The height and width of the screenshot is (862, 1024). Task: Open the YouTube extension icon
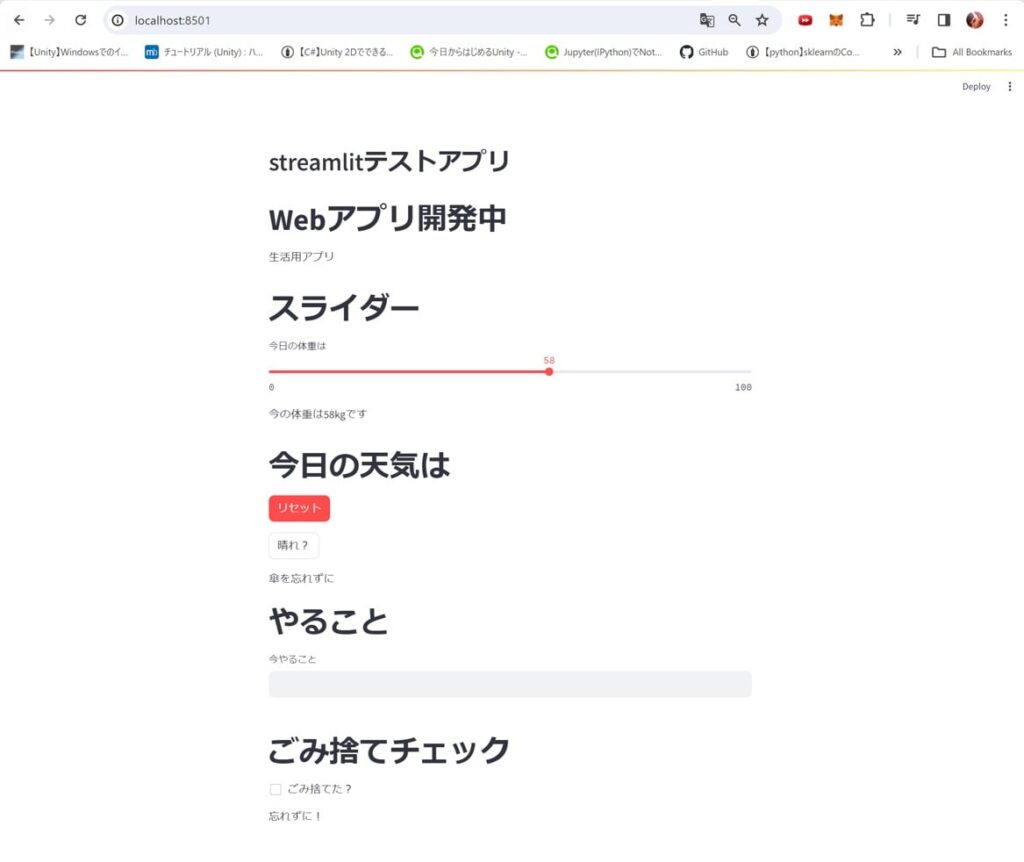(x=805, y=20)
